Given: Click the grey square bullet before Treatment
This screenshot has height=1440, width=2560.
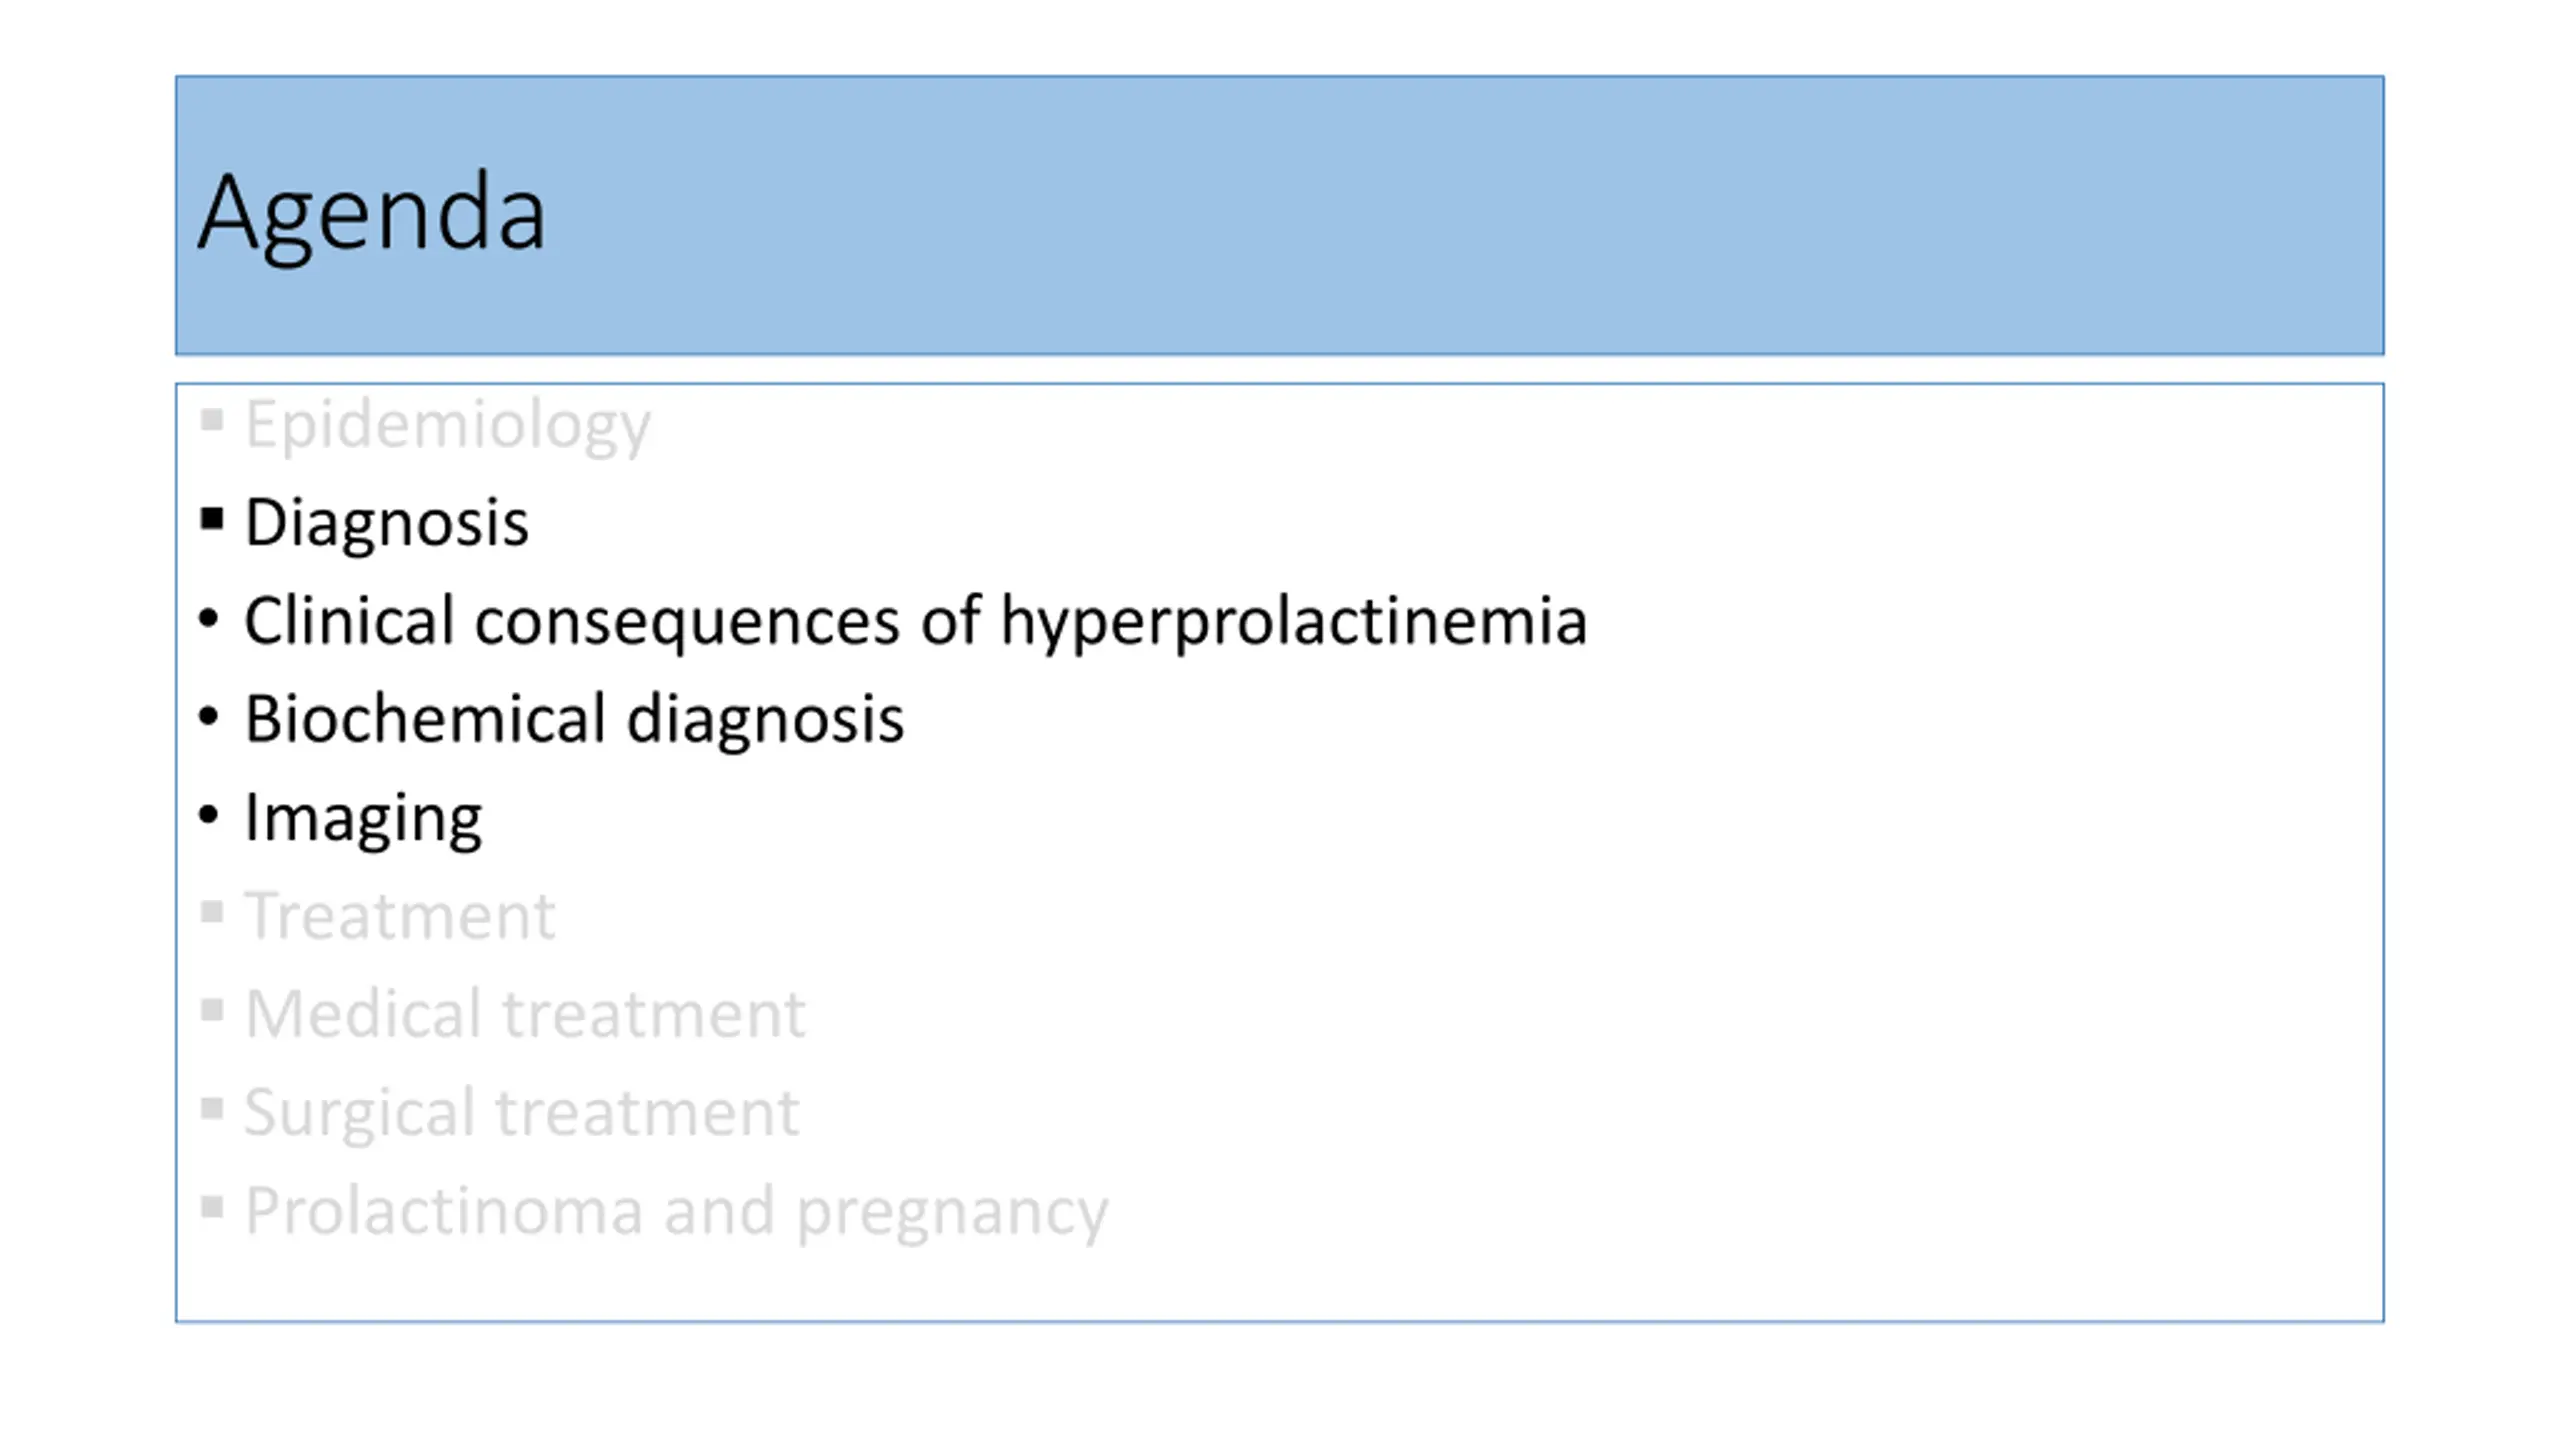Looking at the screenshot, I should pyautogui.click(x=211, y=912).
